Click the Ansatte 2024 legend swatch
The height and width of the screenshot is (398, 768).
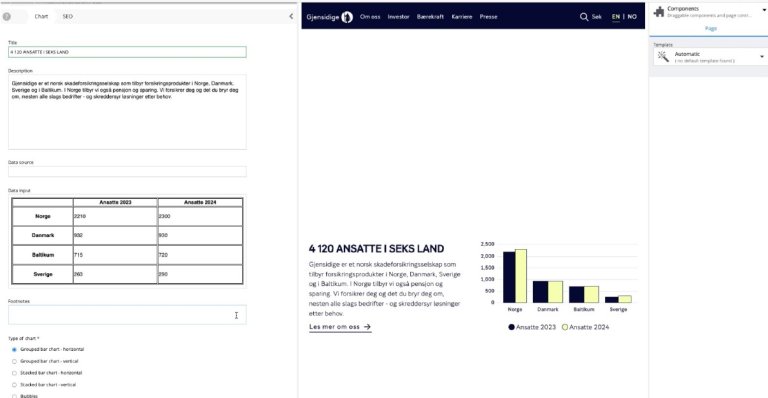(x=565, y=327)
